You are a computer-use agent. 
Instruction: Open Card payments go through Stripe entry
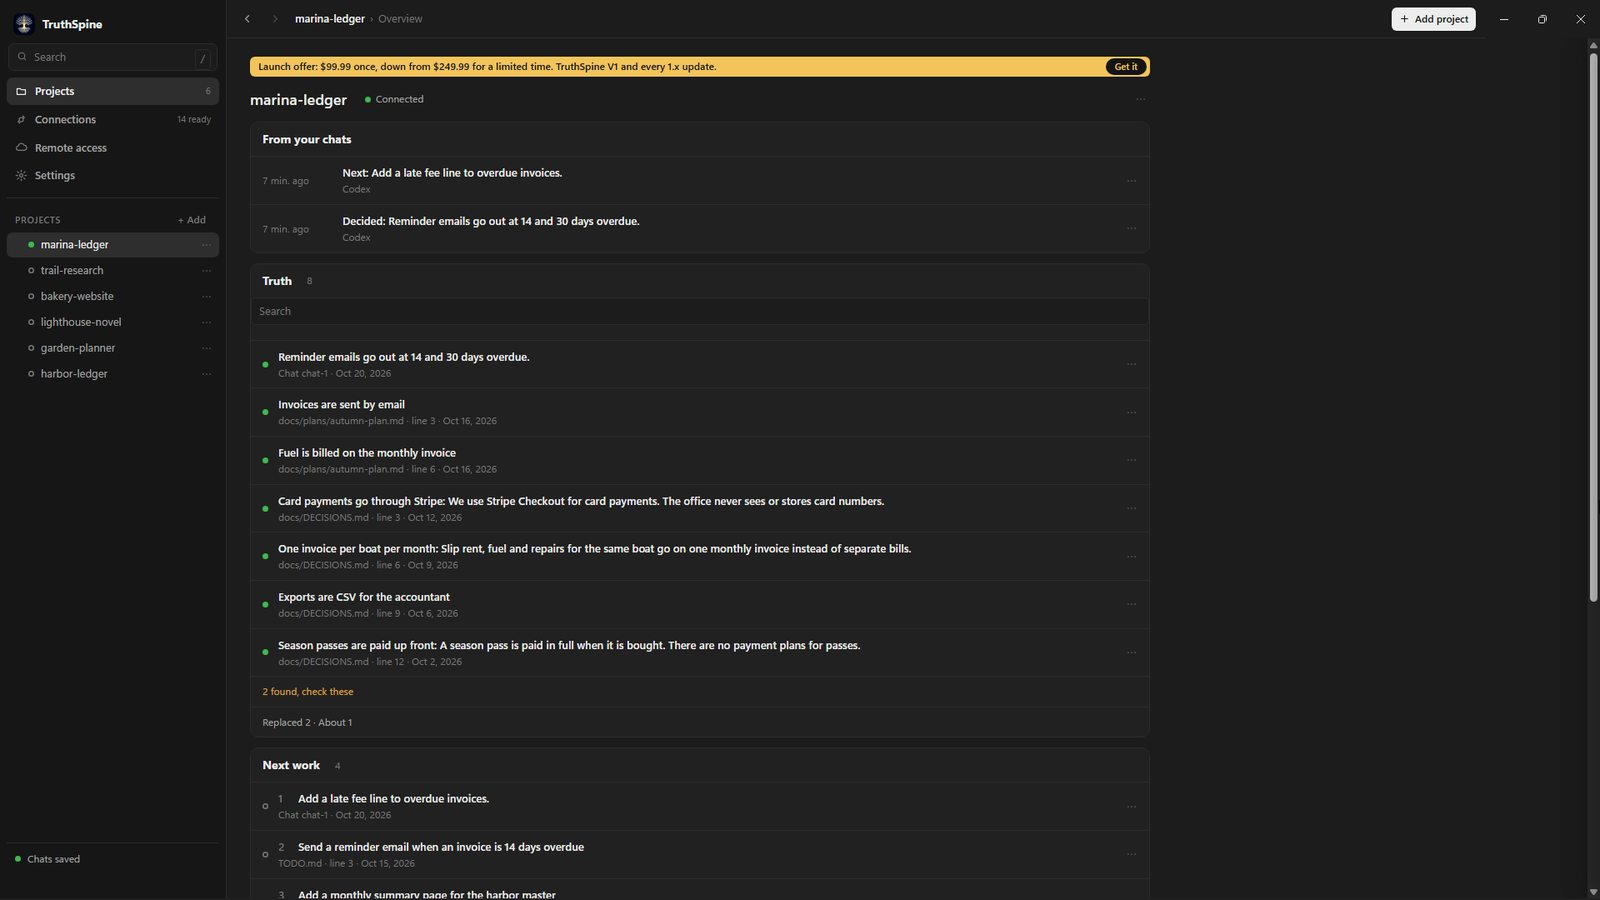700,509
